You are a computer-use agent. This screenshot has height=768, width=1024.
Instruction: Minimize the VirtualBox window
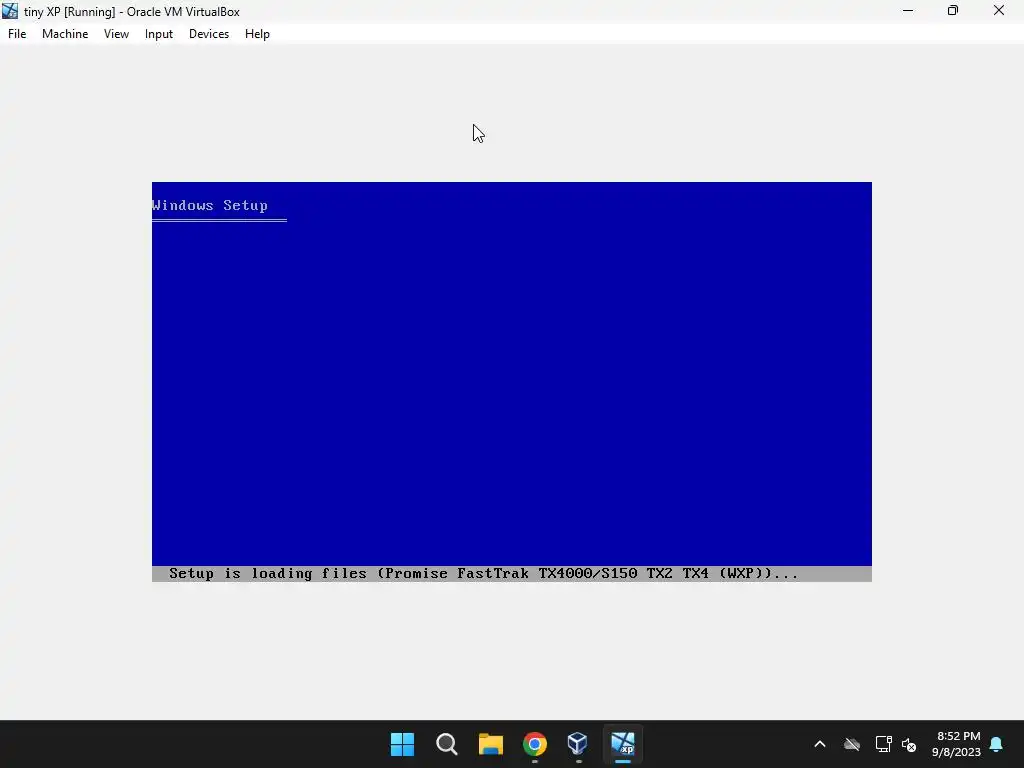pyautogui.click(x=908, y=11)
